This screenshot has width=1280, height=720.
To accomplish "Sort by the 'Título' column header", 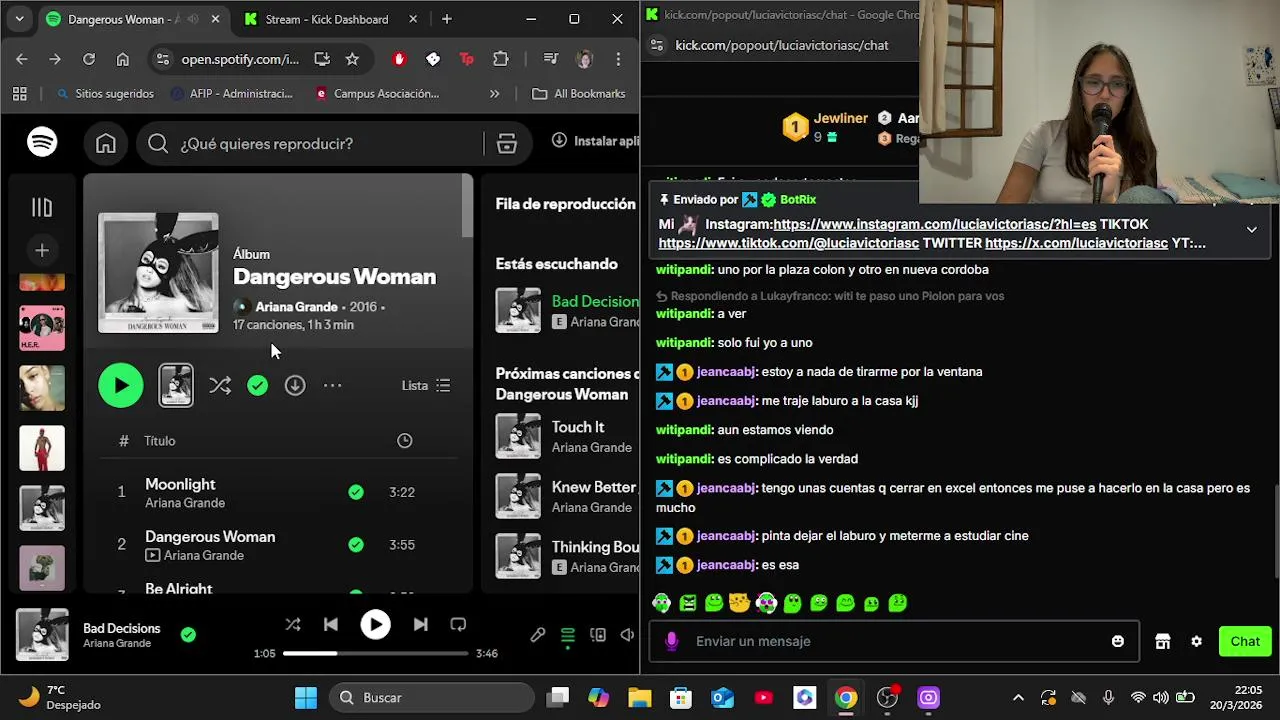I will click(x=160, y=441).
